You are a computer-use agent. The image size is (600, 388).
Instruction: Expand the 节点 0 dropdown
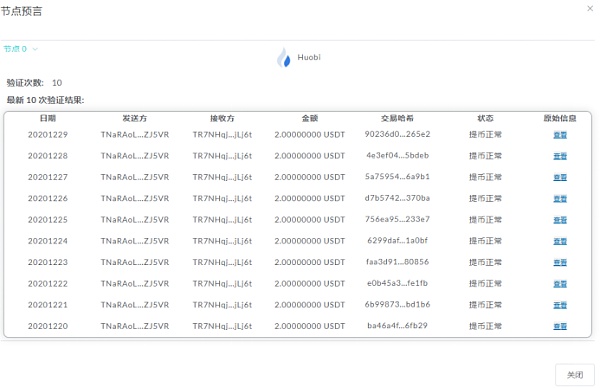point(21,49)
